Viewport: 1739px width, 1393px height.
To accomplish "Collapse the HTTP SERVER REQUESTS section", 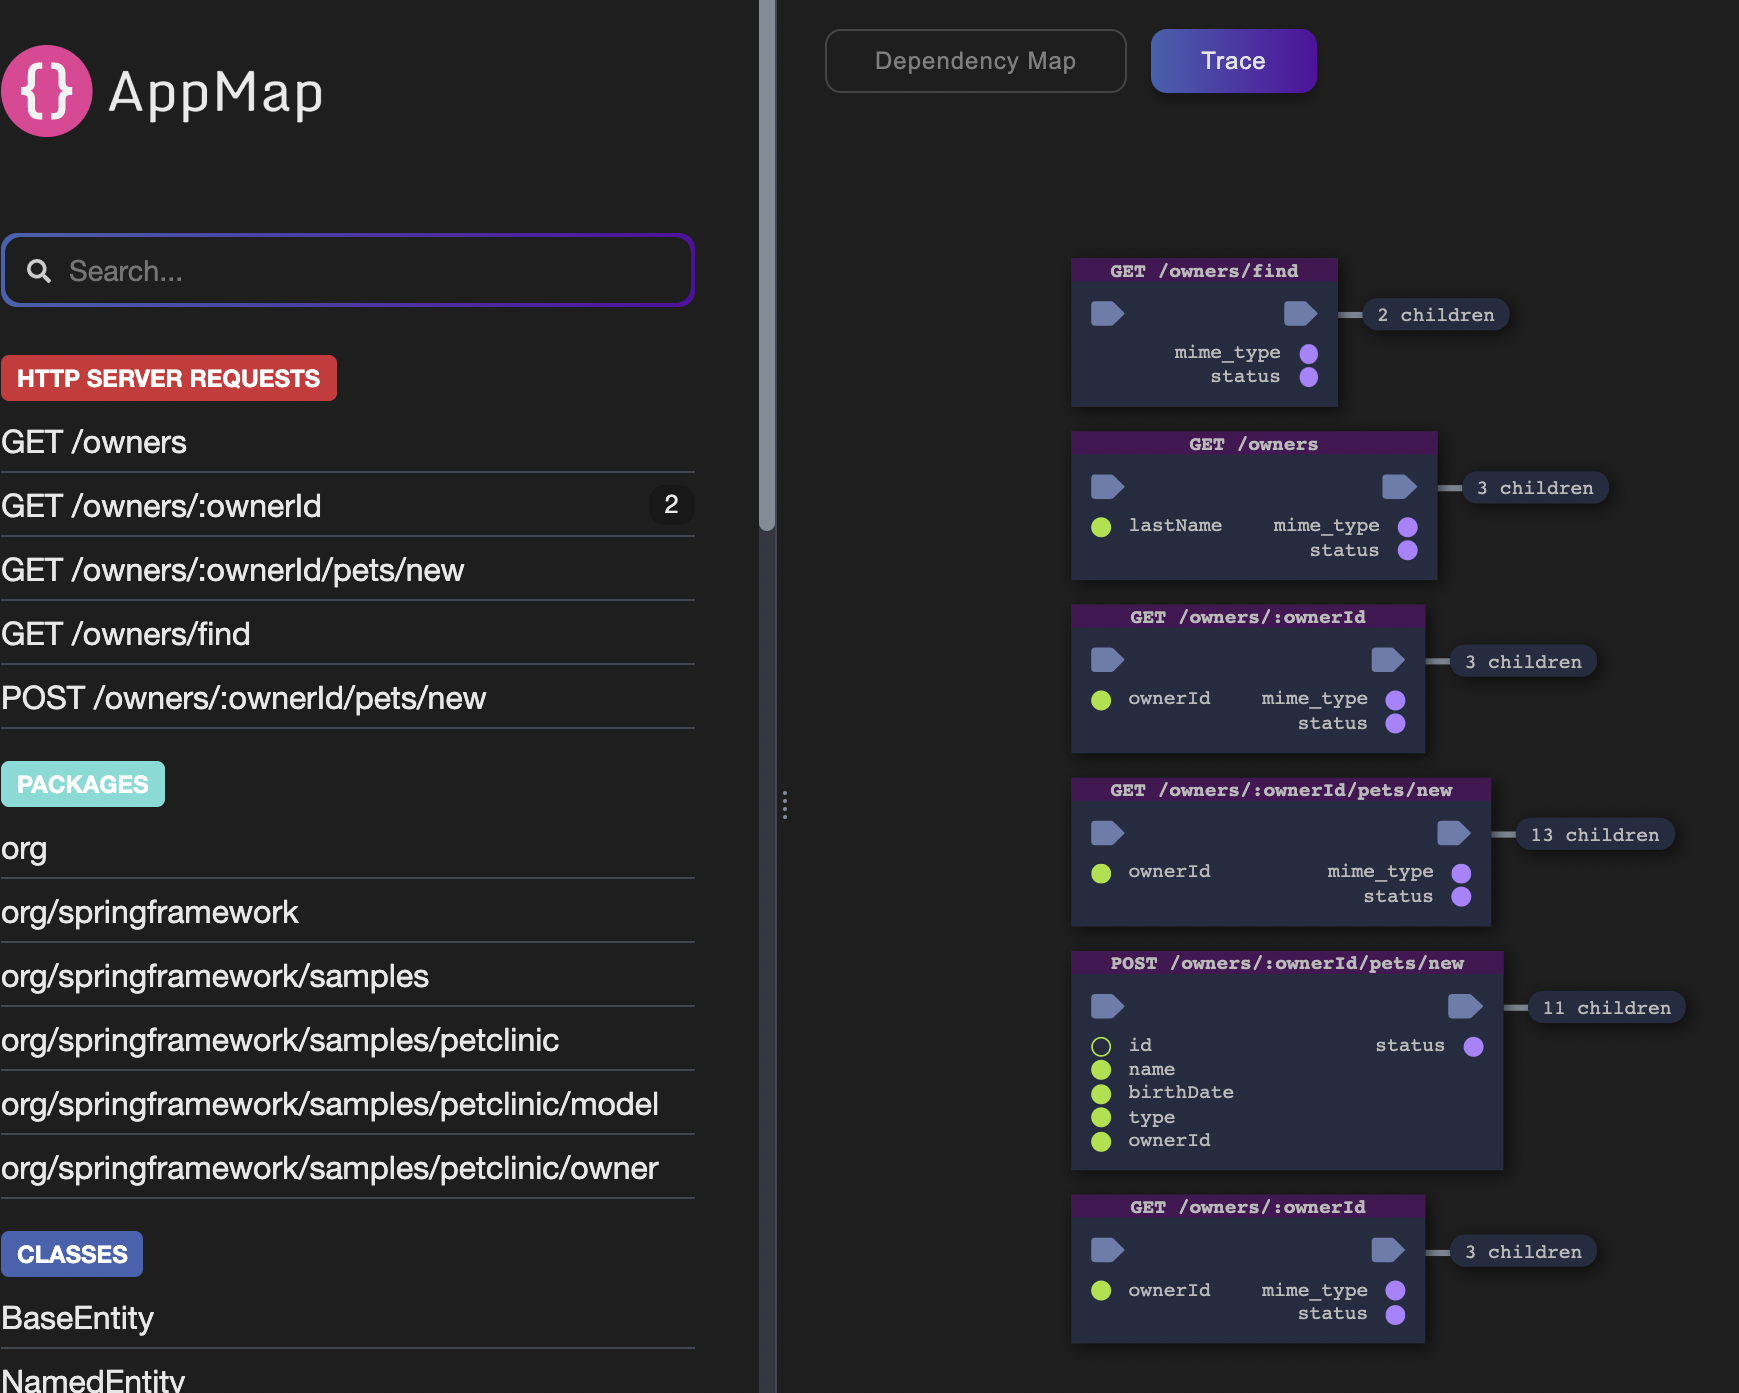I will 168,378.
